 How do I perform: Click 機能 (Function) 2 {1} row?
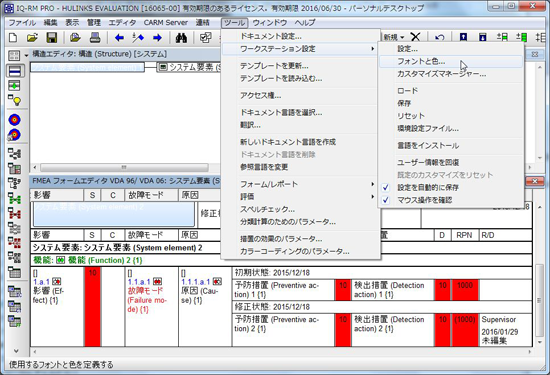(x=281, y=260)
